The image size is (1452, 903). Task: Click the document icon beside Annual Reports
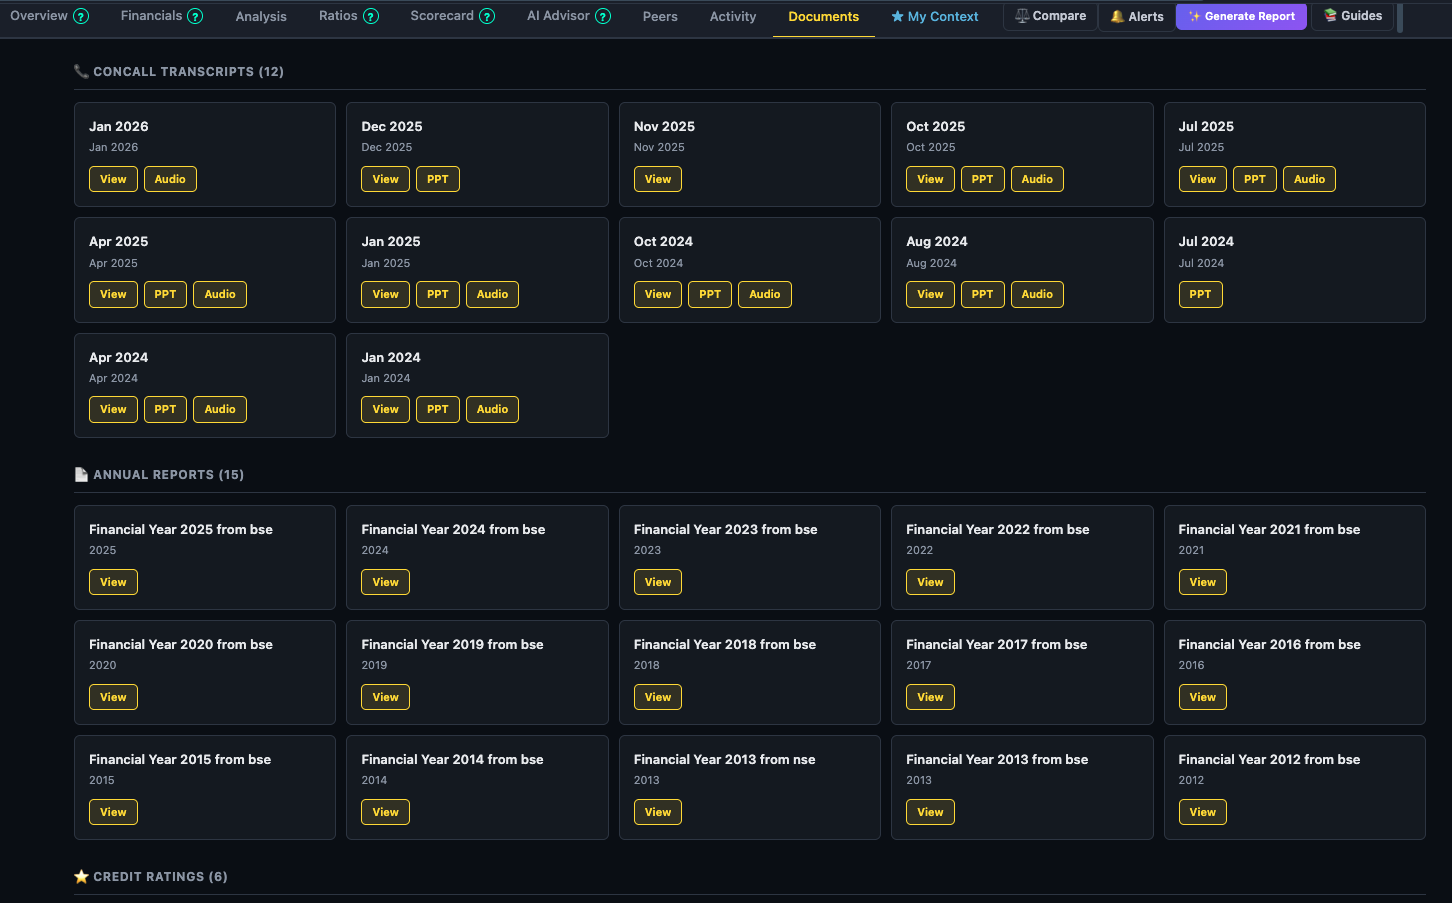point(81,474)
